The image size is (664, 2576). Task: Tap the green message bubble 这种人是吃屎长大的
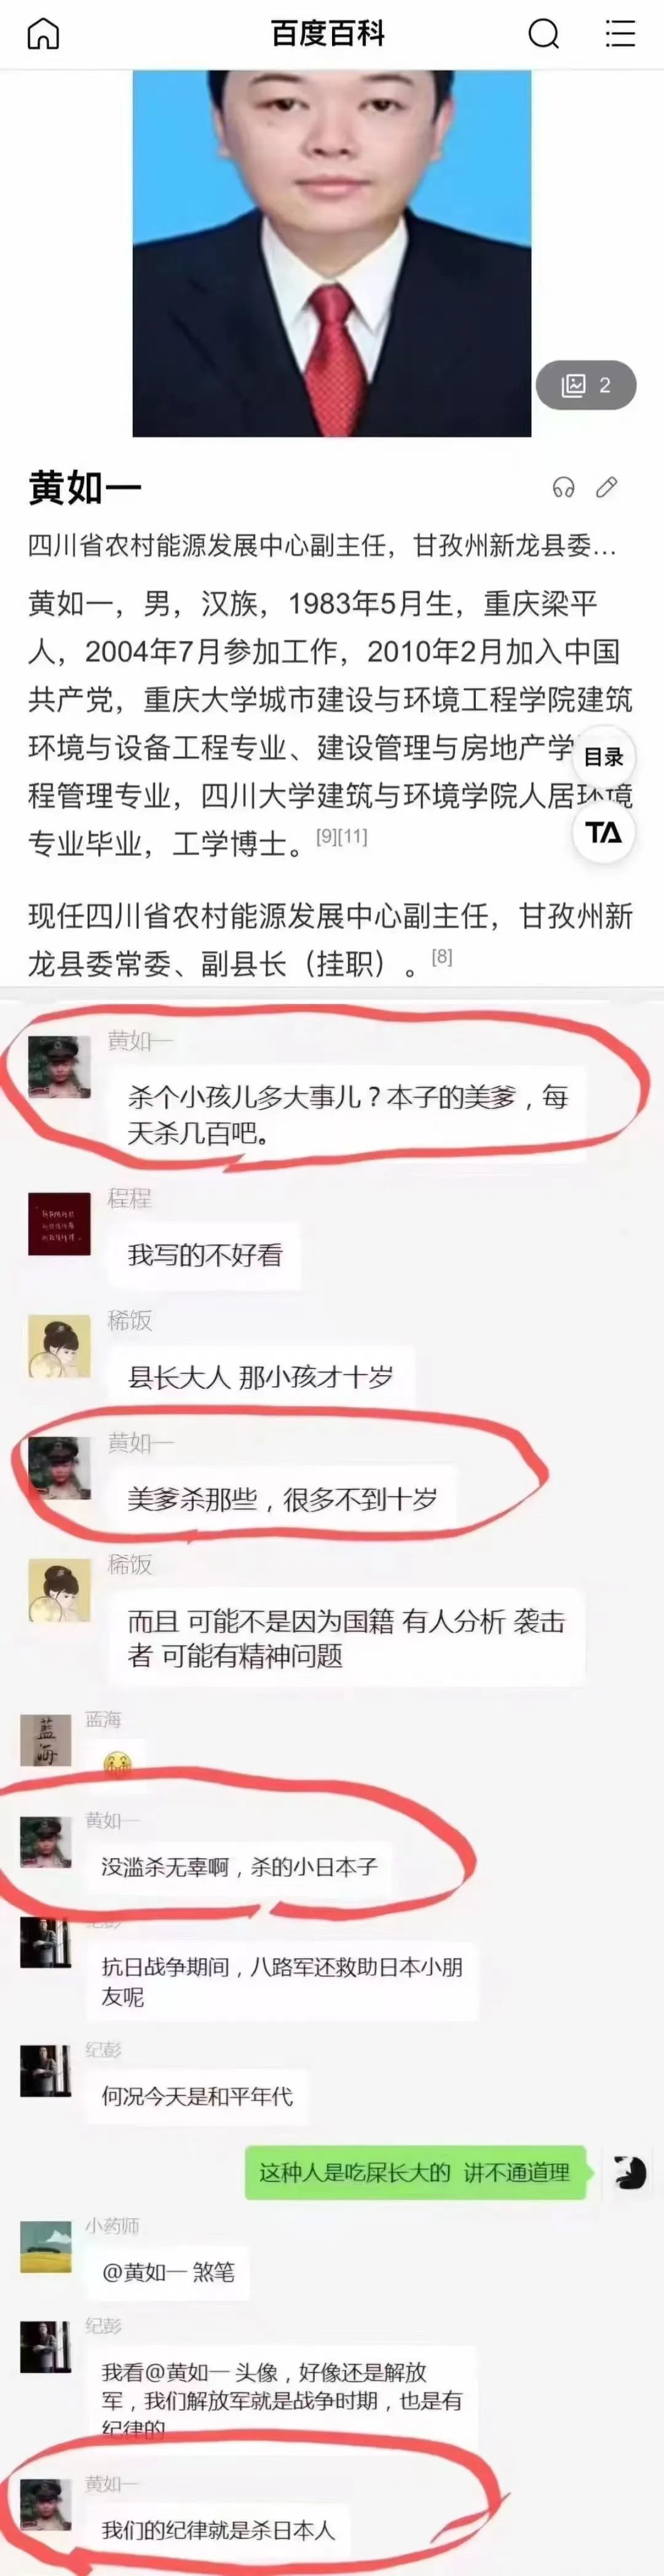click(415, 2172)
